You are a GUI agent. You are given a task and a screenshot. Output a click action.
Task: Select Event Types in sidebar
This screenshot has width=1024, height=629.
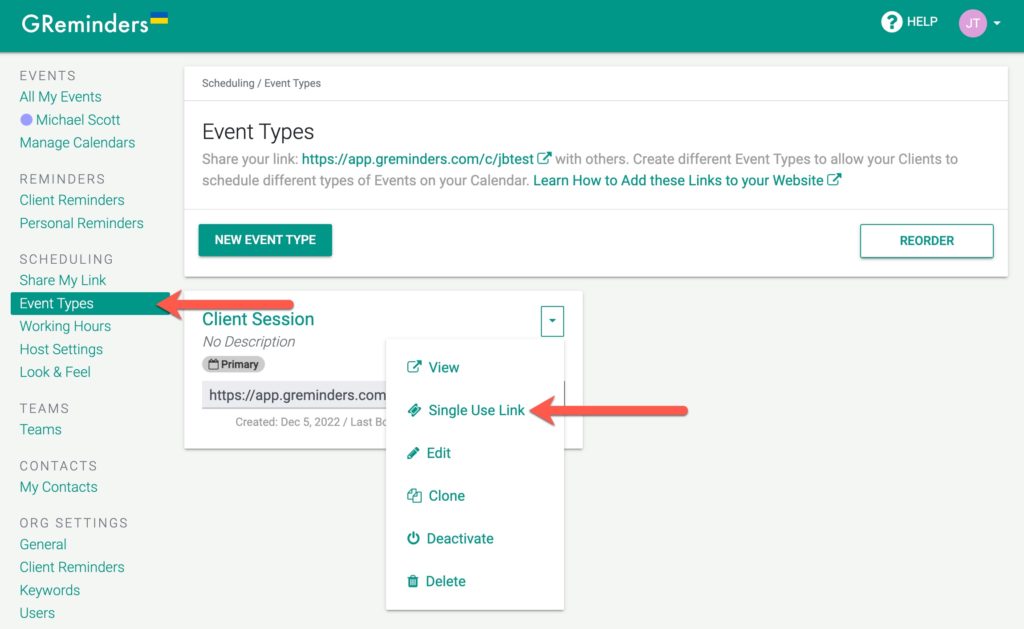90,303
